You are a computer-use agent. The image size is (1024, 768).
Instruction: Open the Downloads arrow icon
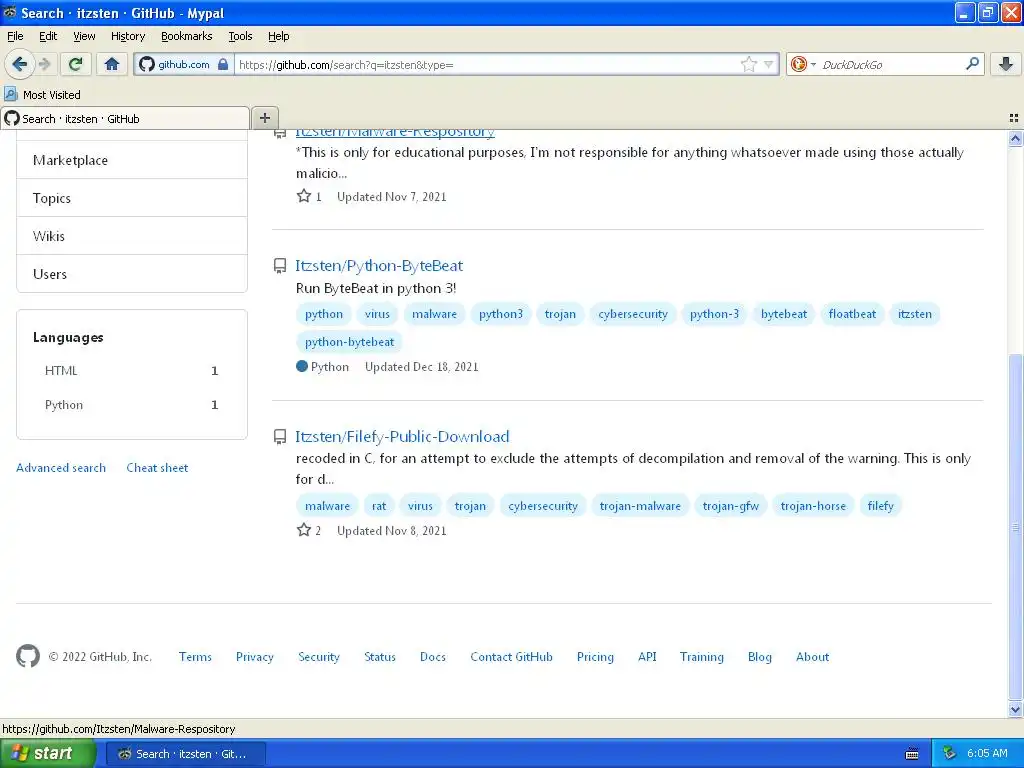(1006, 64)
